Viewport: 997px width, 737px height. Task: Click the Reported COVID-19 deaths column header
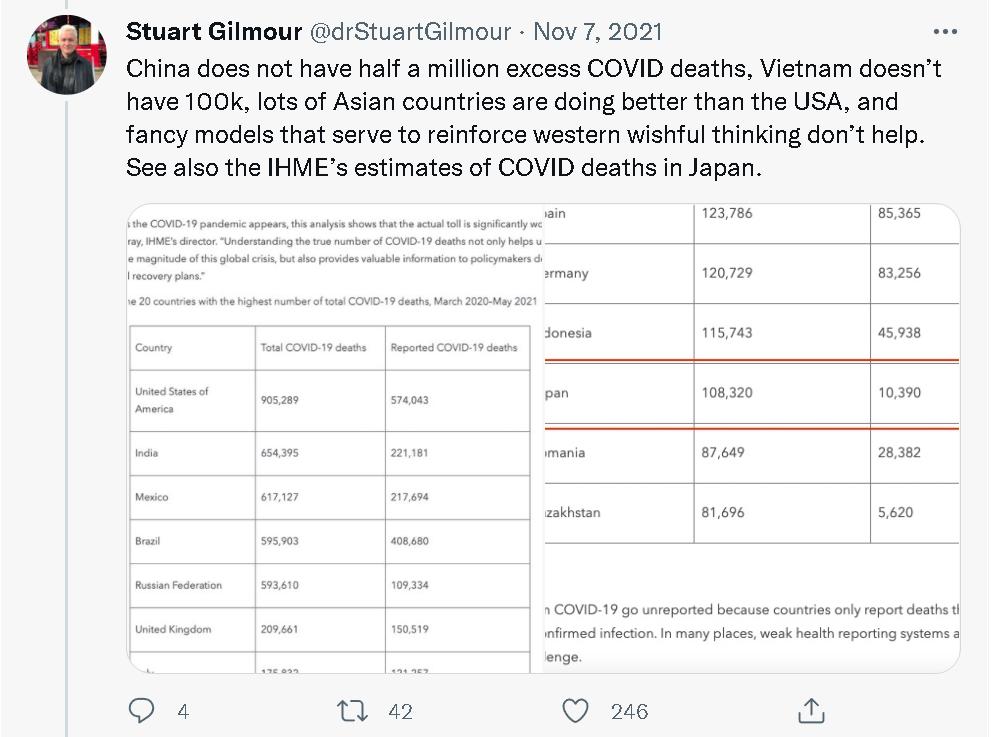pyautogui.click(x=454, y=348)
